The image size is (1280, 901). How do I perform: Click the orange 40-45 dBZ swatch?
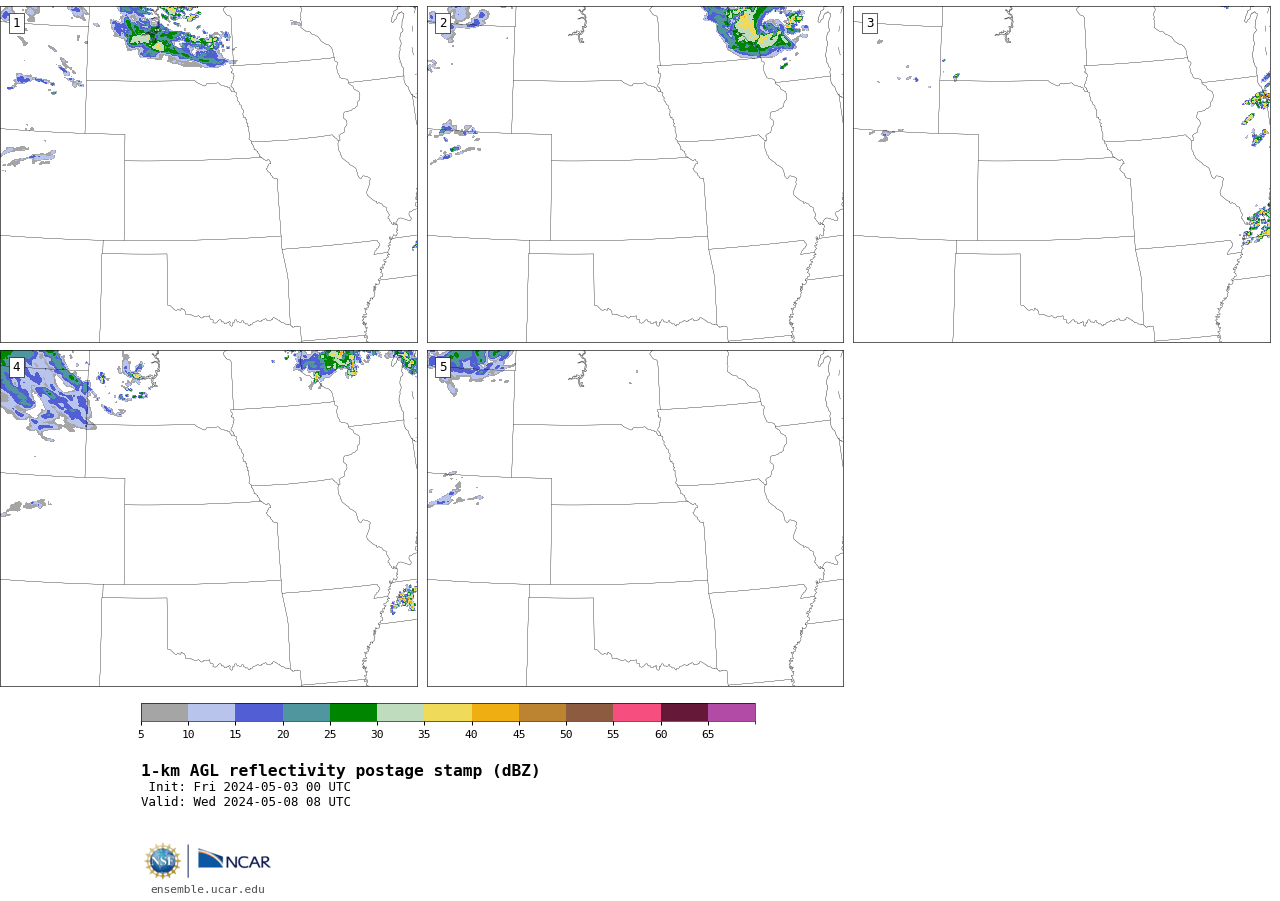point(495,713)
